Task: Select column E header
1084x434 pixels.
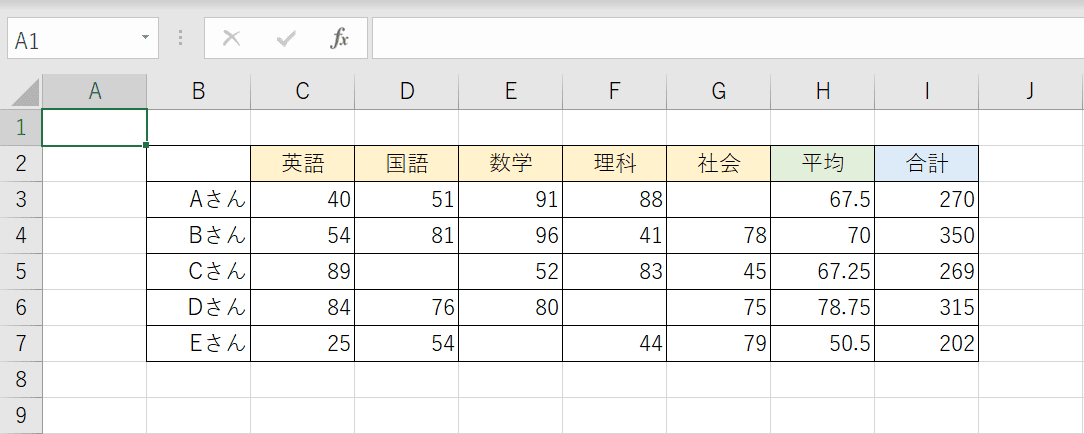Action: coord(510,91)
